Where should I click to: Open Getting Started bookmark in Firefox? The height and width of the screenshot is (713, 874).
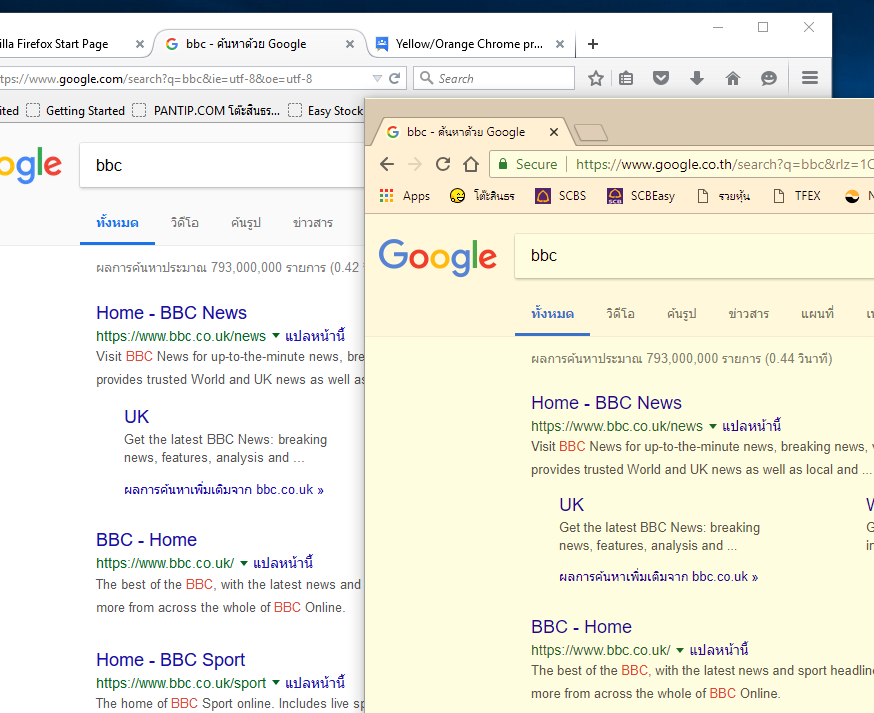tap(75, 110)
